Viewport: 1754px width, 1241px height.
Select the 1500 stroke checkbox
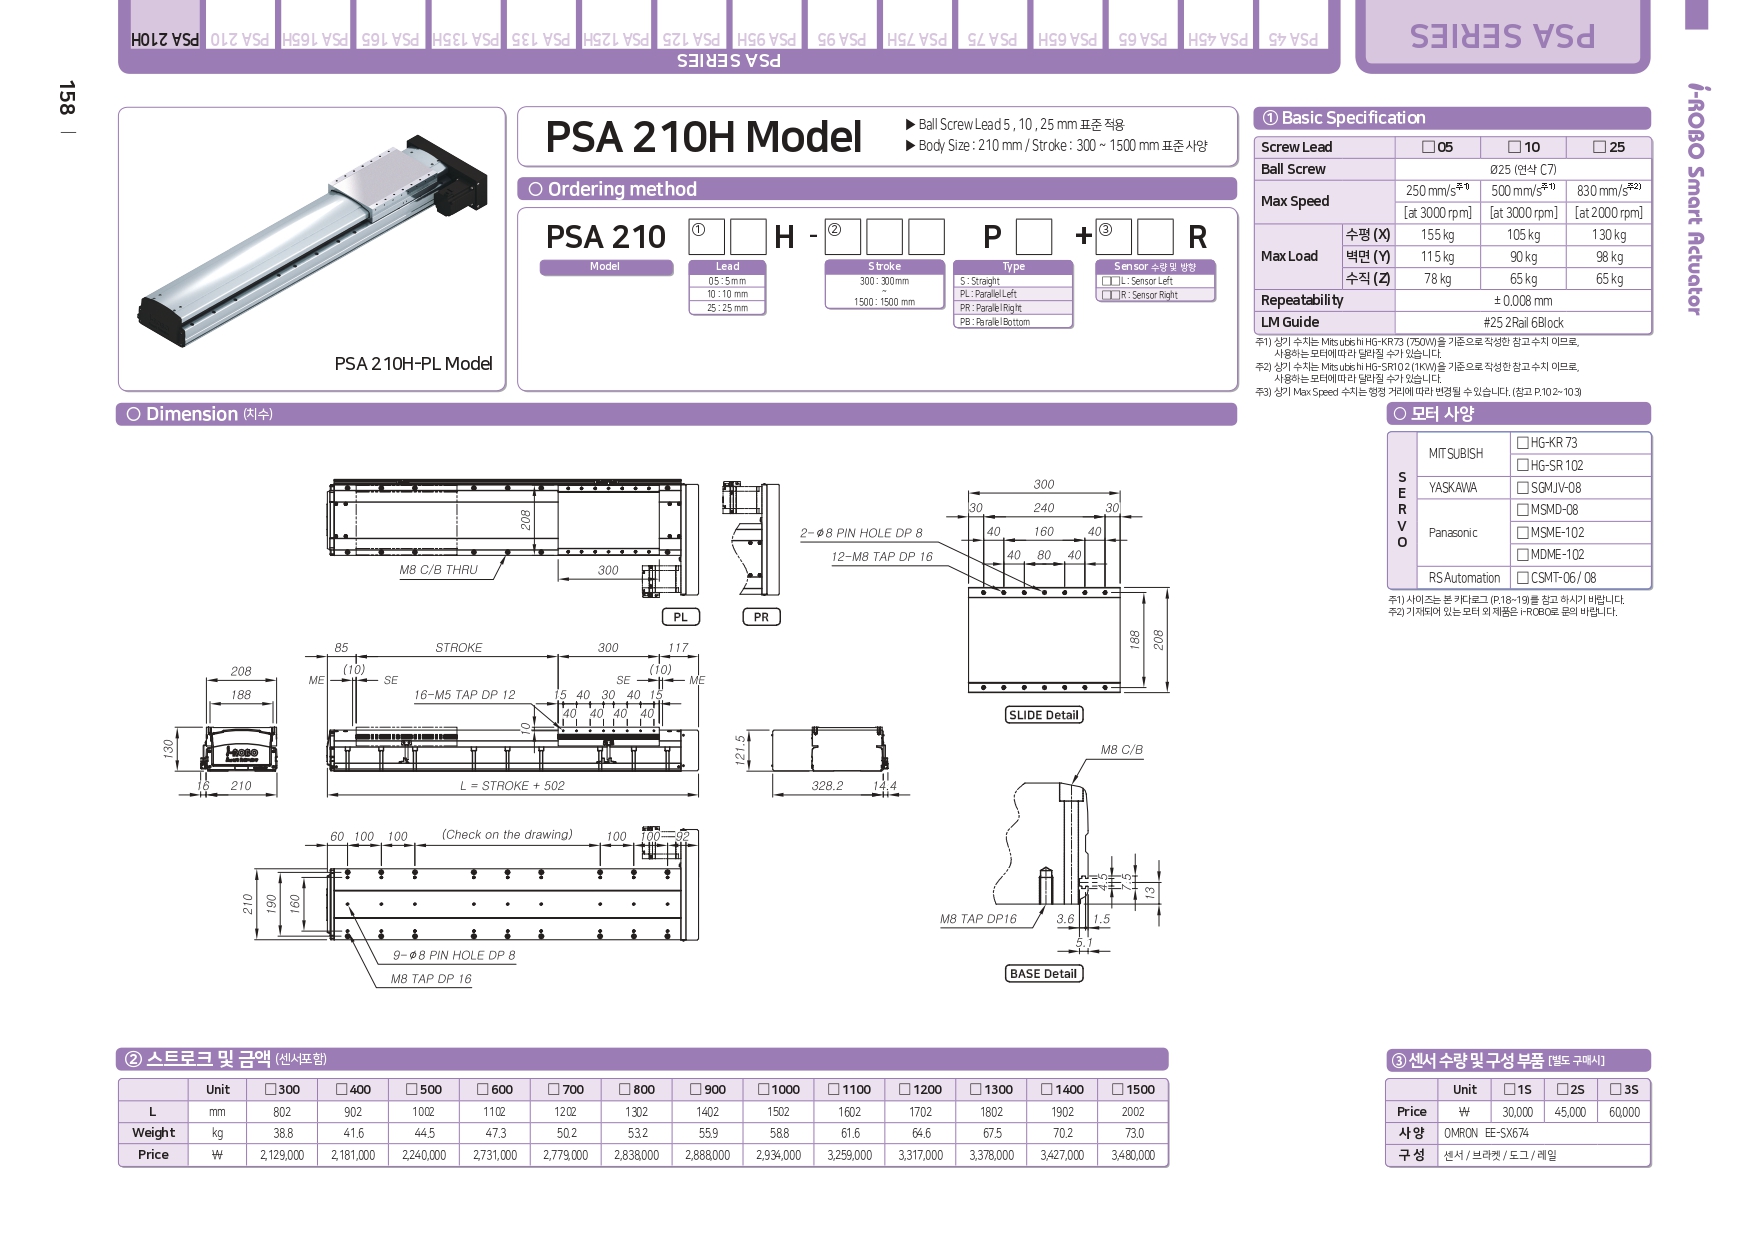click(1119, 1089)
